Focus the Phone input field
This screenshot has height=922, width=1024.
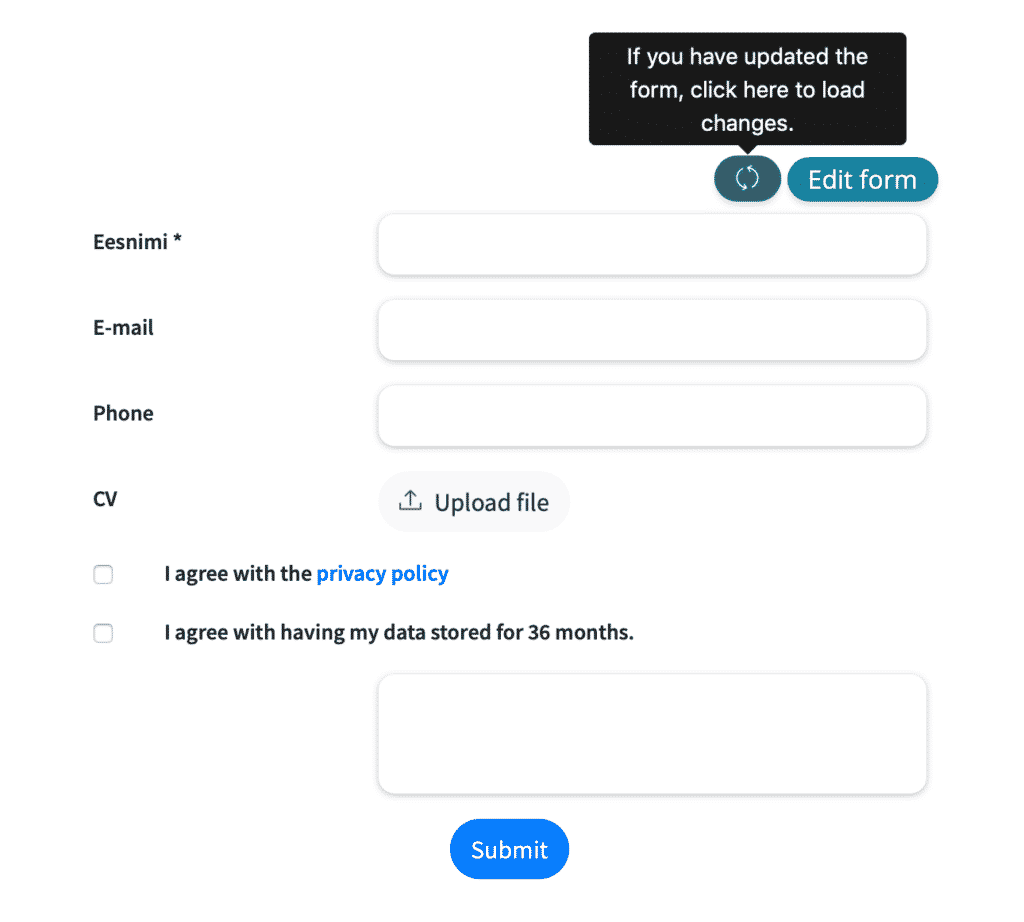pyautogui.click(x=652, y=416)
